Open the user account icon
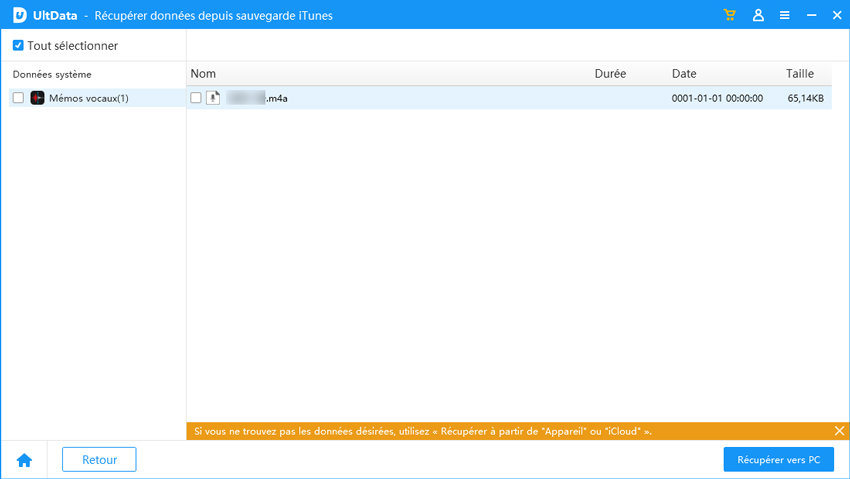This screenshot has height=479, width=850. 758,15
